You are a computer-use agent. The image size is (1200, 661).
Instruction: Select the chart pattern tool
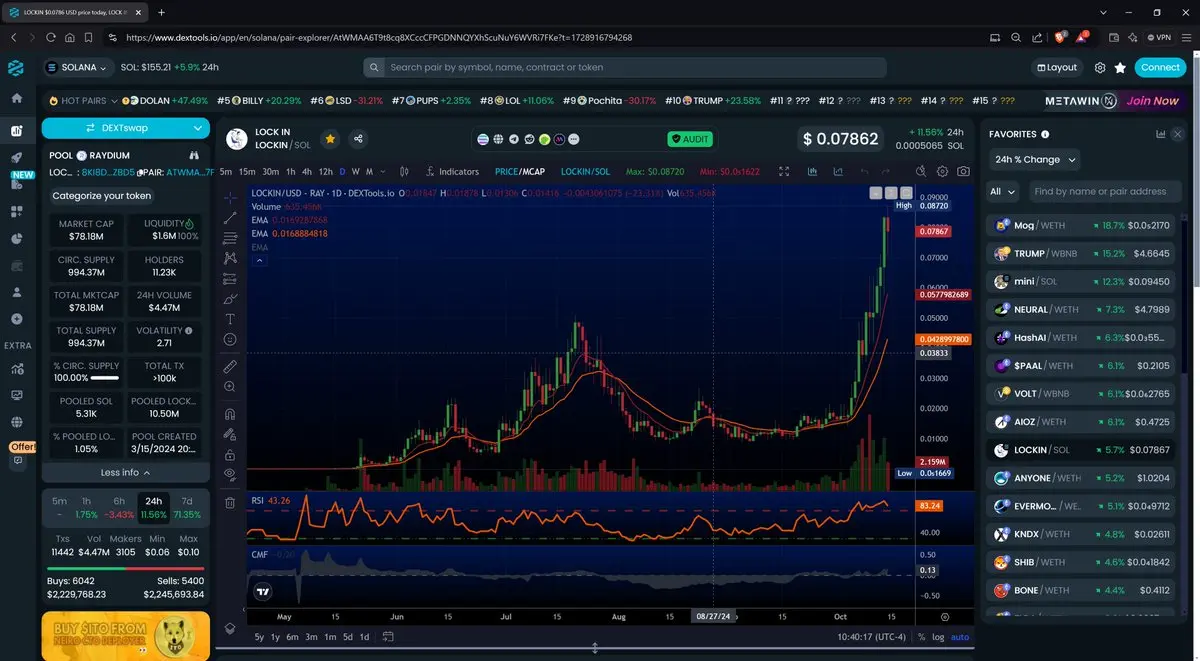230,258
